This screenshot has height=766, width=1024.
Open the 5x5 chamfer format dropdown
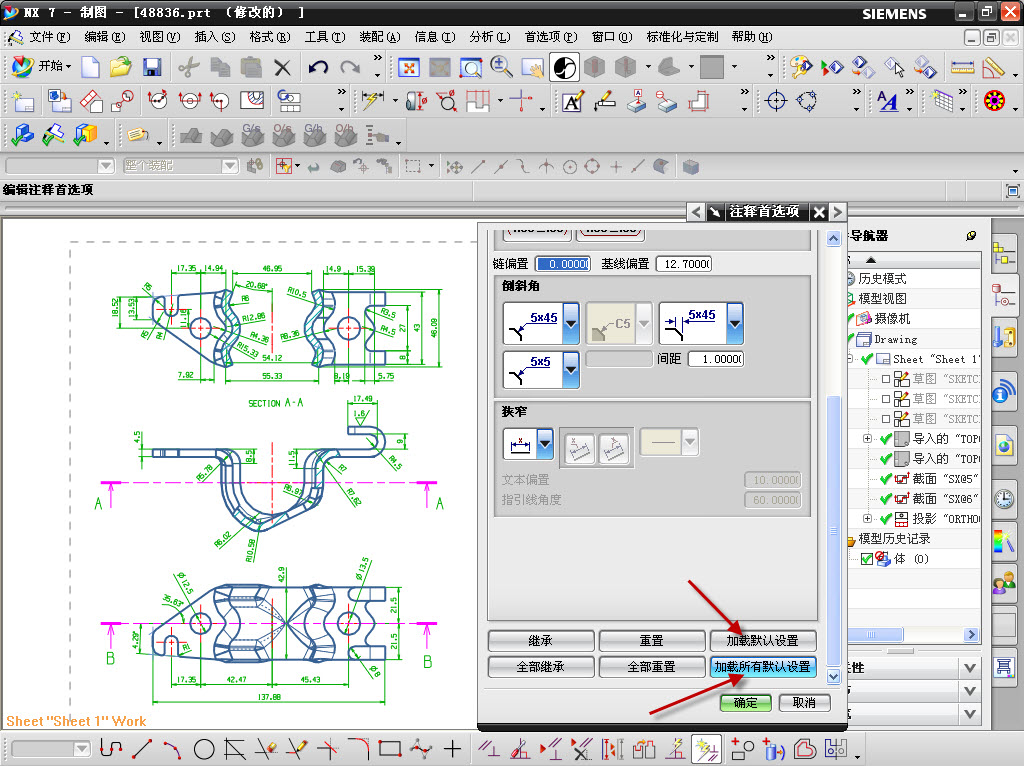tap(571, 369)
